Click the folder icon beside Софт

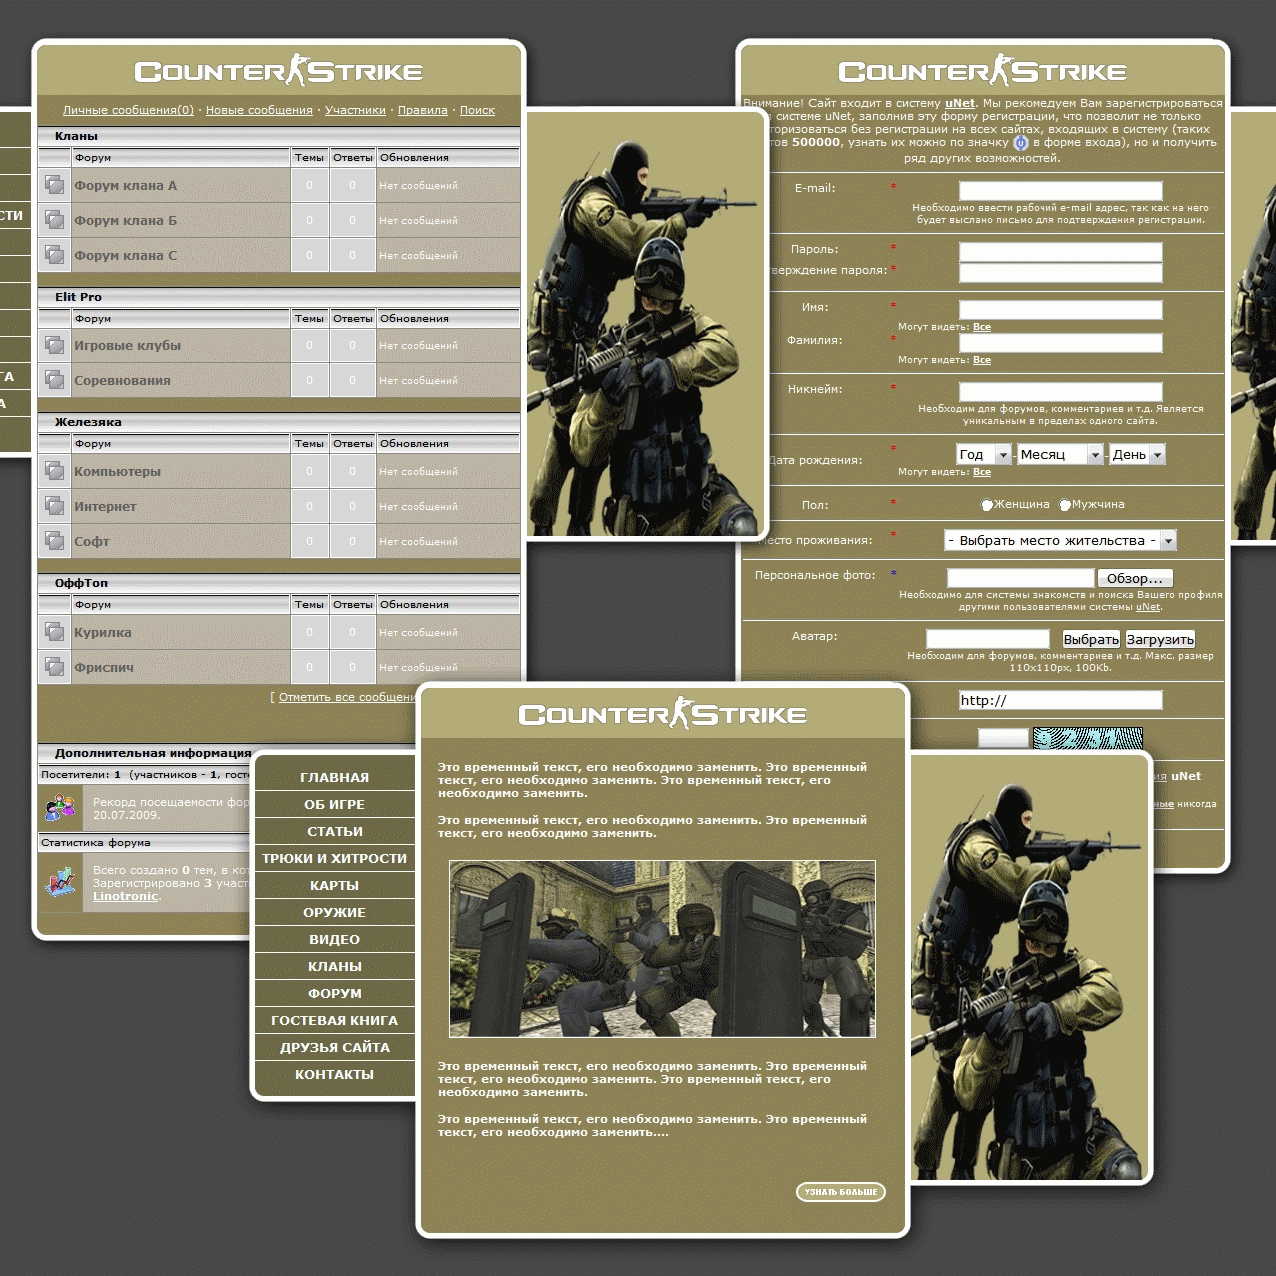tap(54, 541)
